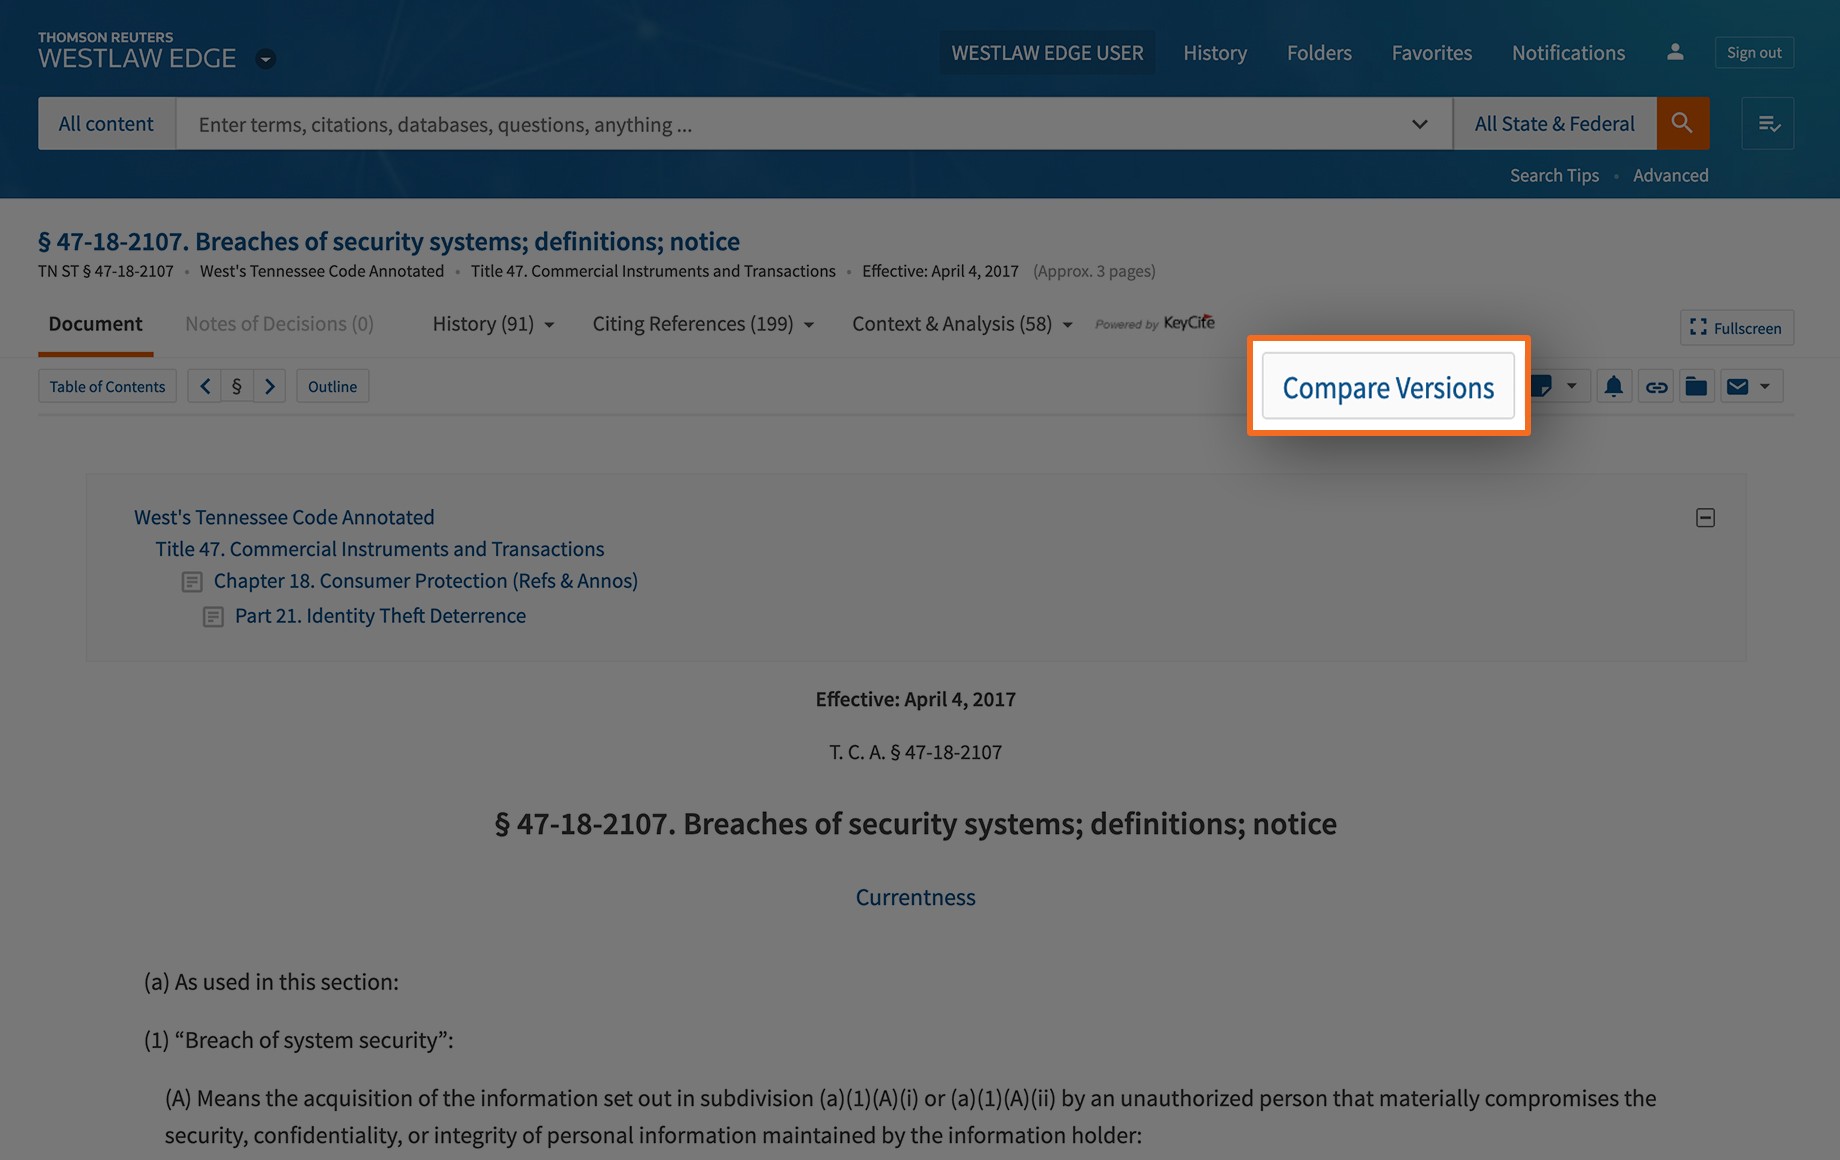
Task: Click the KeyCite alert bell icon
Action: [1613, 387]
